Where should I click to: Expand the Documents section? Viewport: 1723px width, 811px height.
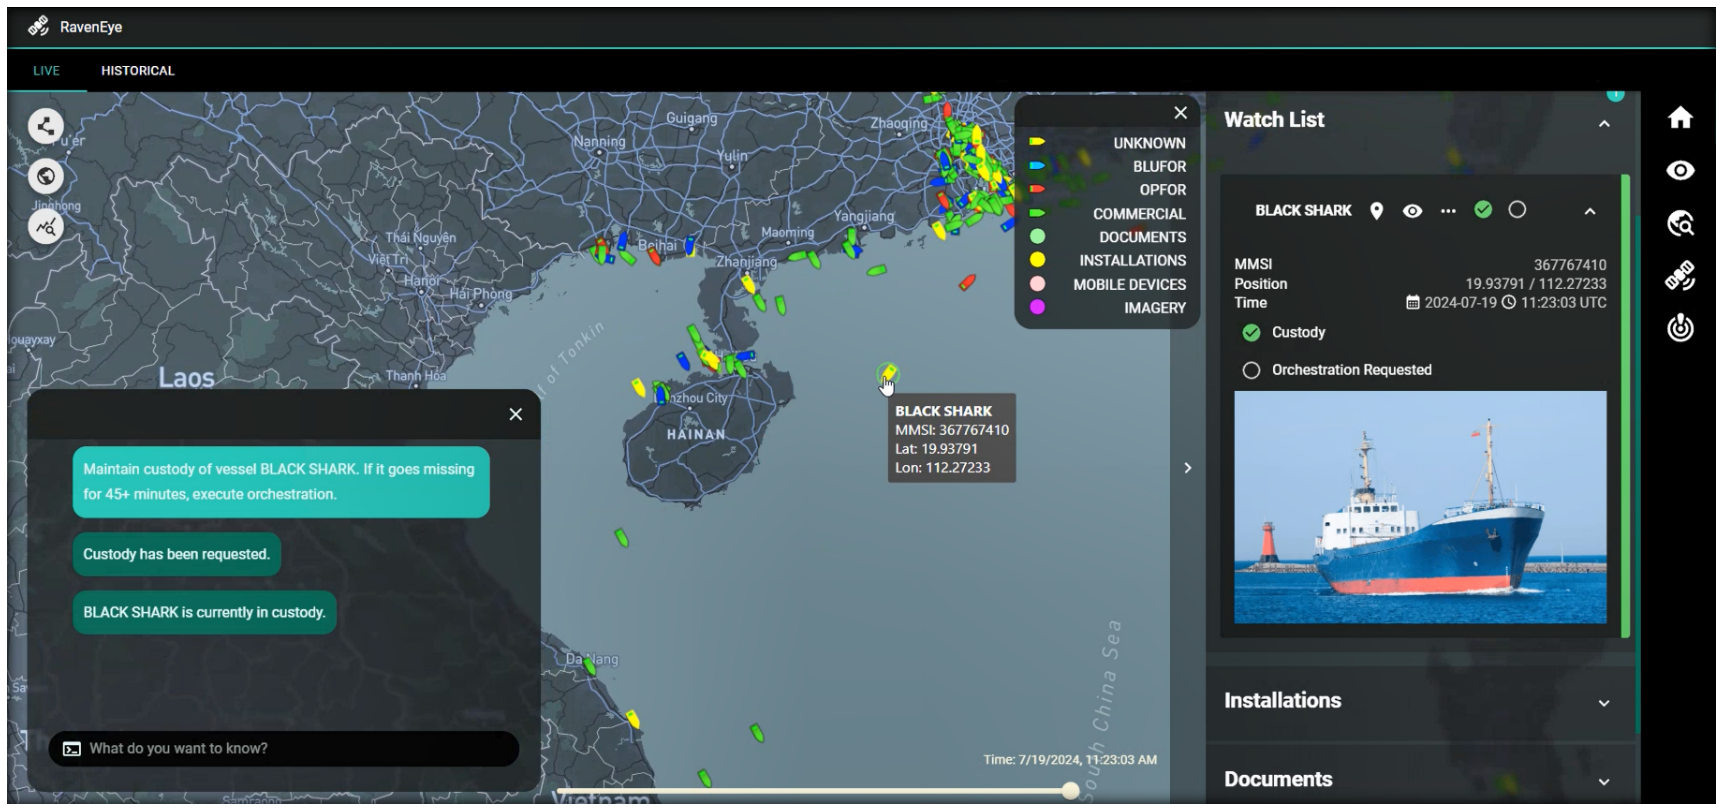pos(1604,782)
